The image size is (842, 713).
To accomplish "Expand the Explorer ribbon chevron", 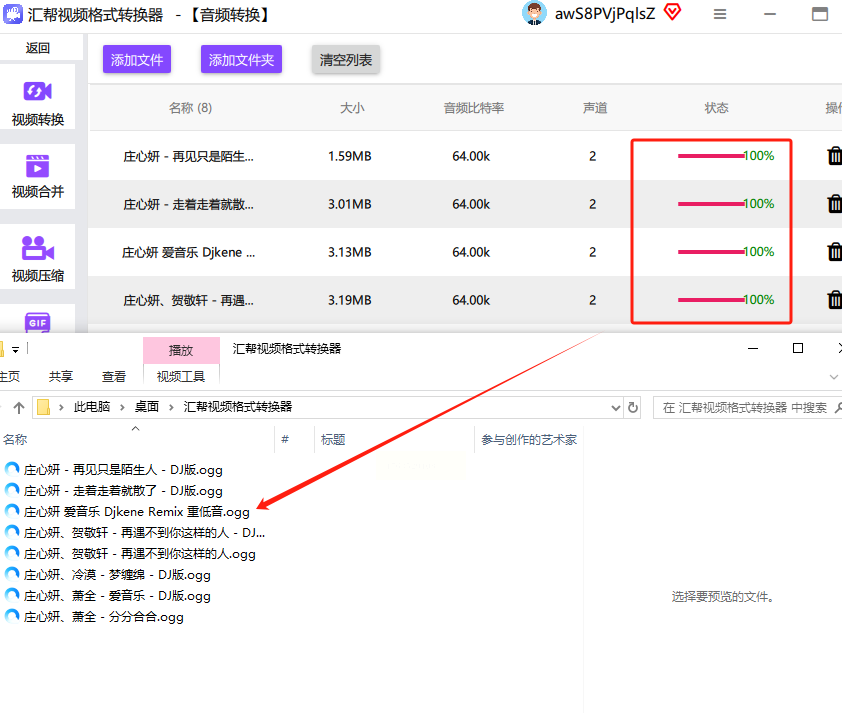I will point(834,376).
